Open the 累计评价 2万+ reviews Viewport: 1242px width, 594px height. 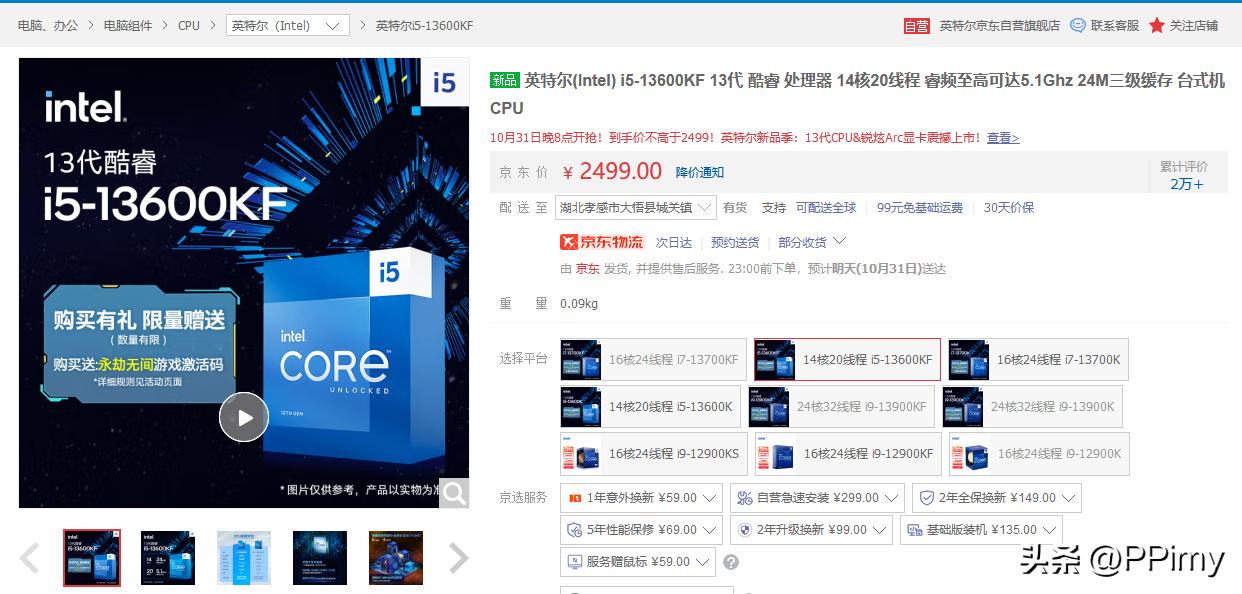[1187, 175]
